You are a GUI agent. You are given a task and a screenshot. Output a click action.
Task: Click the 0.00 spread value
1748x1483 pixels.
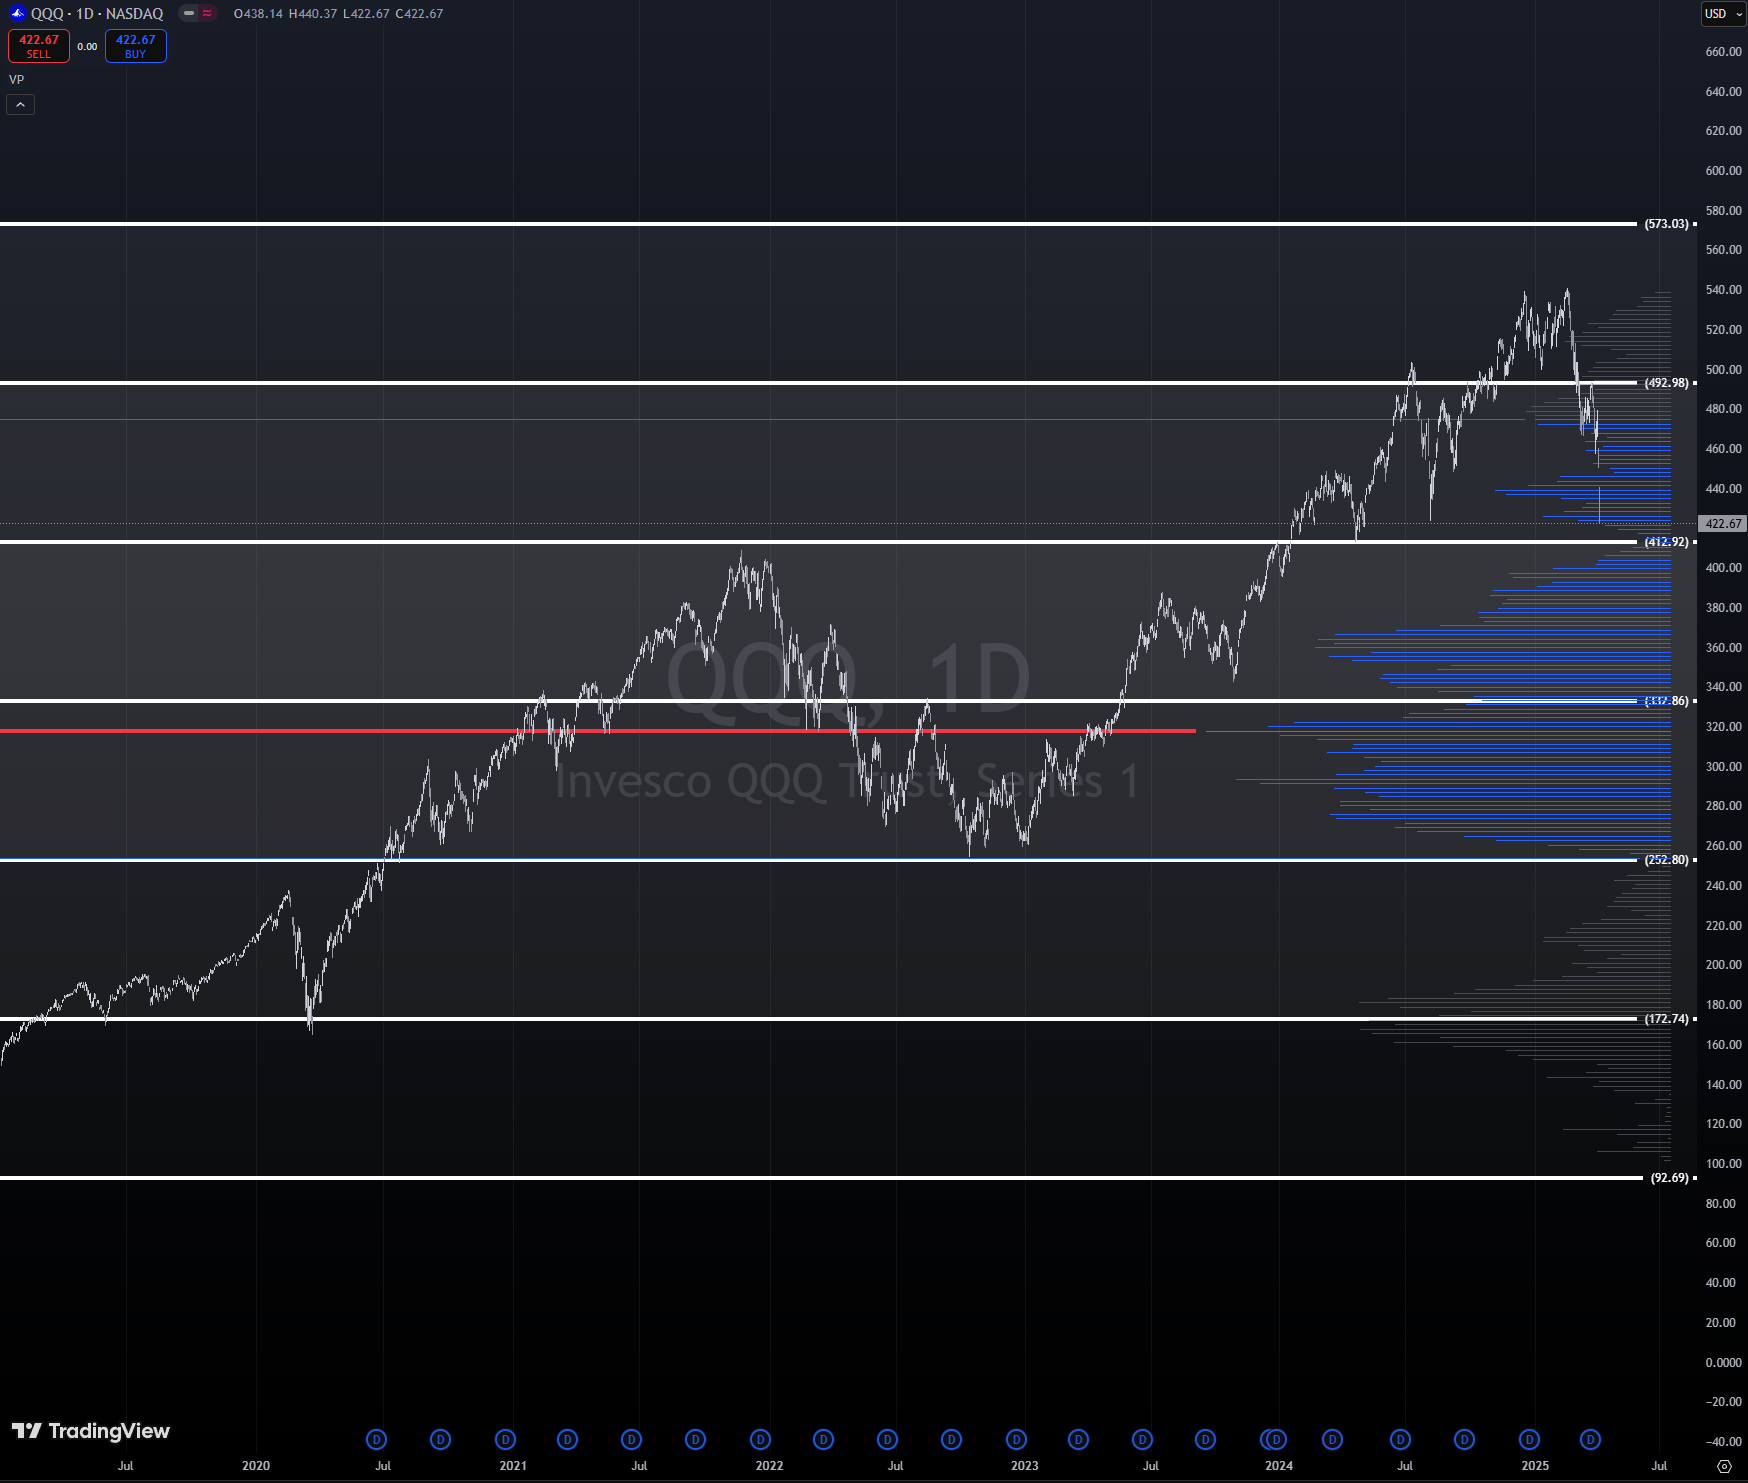(x=88, y=47)
